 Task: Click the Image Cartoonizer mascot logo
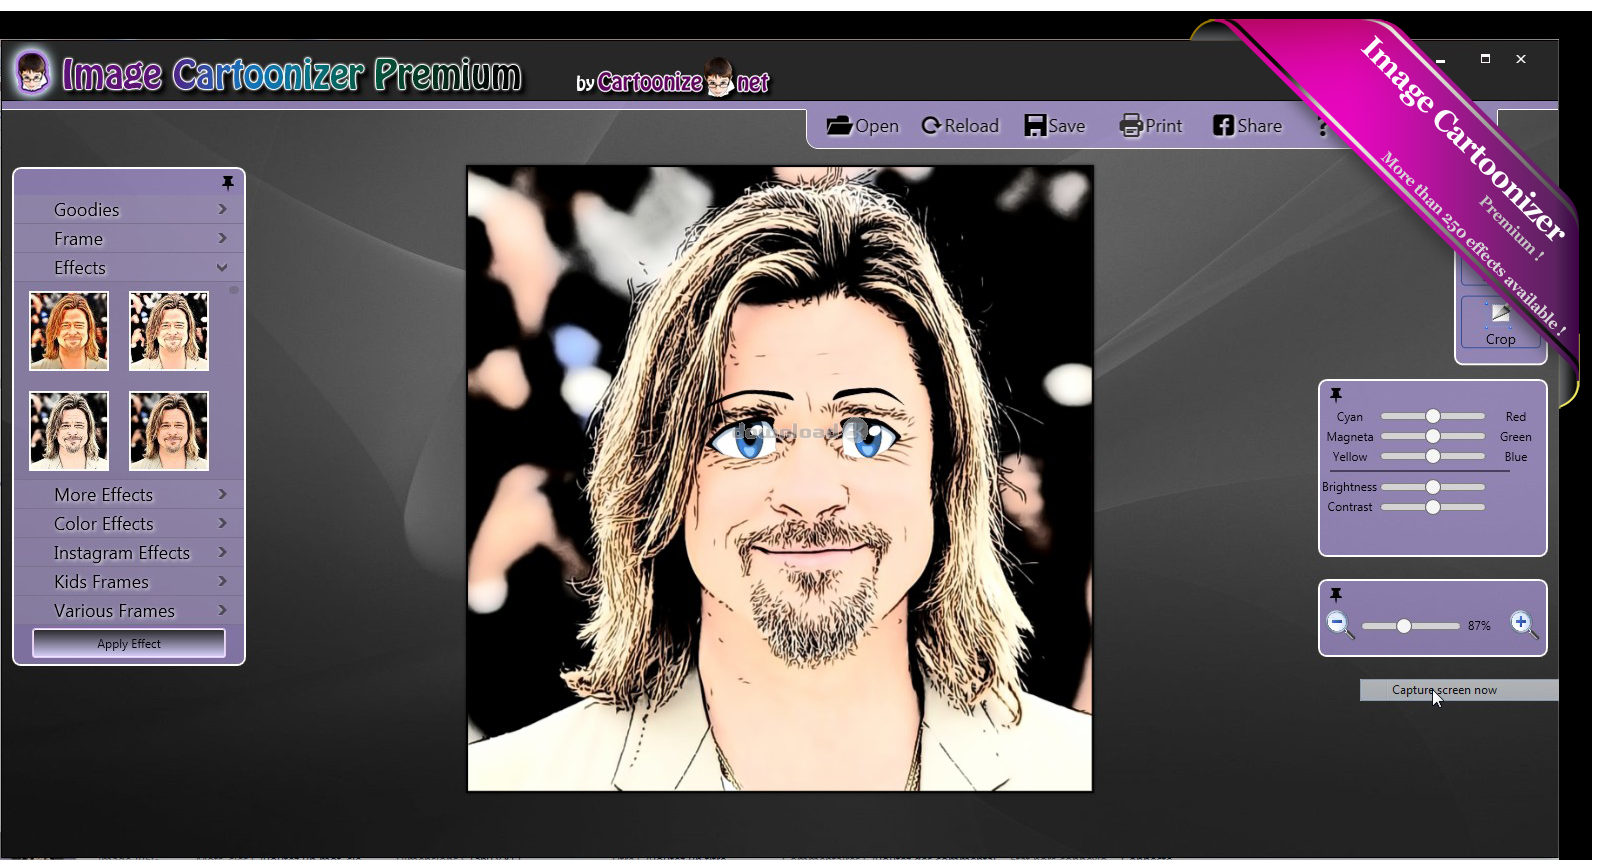click(33, 73)
